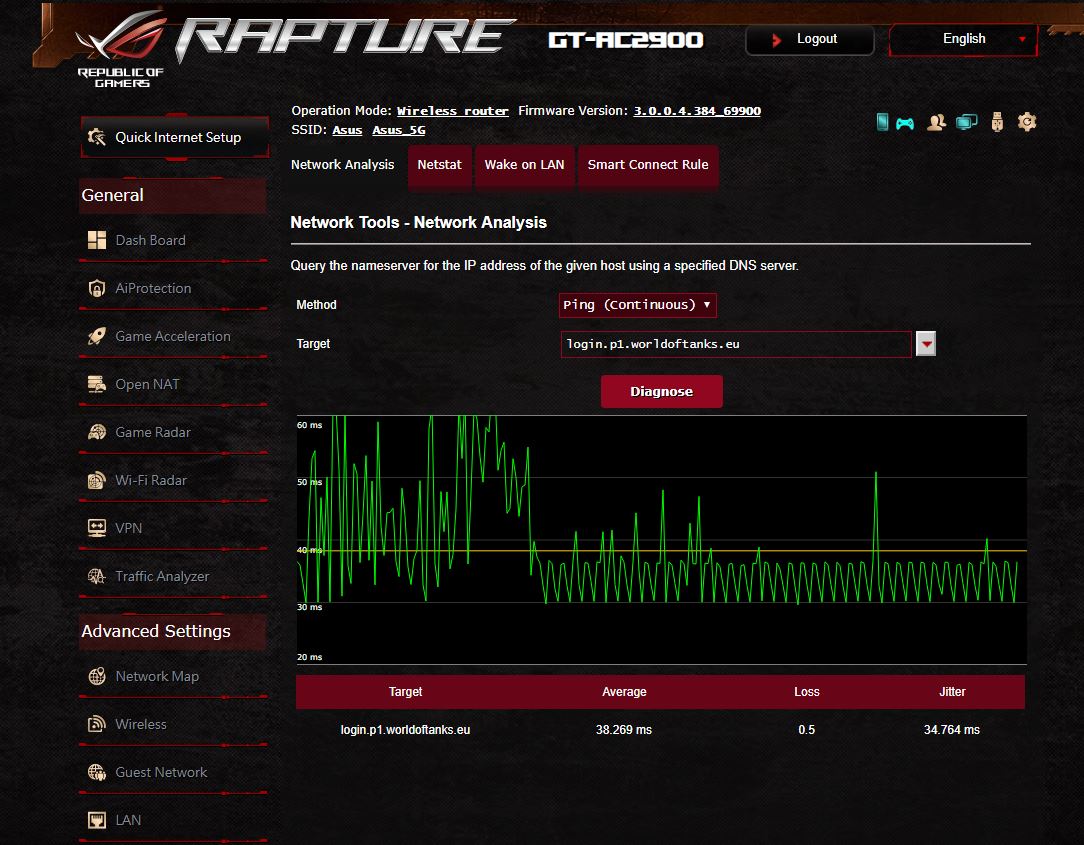This screenshot has height=845, width=1084.
Task: Click the GT-AC2900 model name
Action: click(x=626, y=40)
